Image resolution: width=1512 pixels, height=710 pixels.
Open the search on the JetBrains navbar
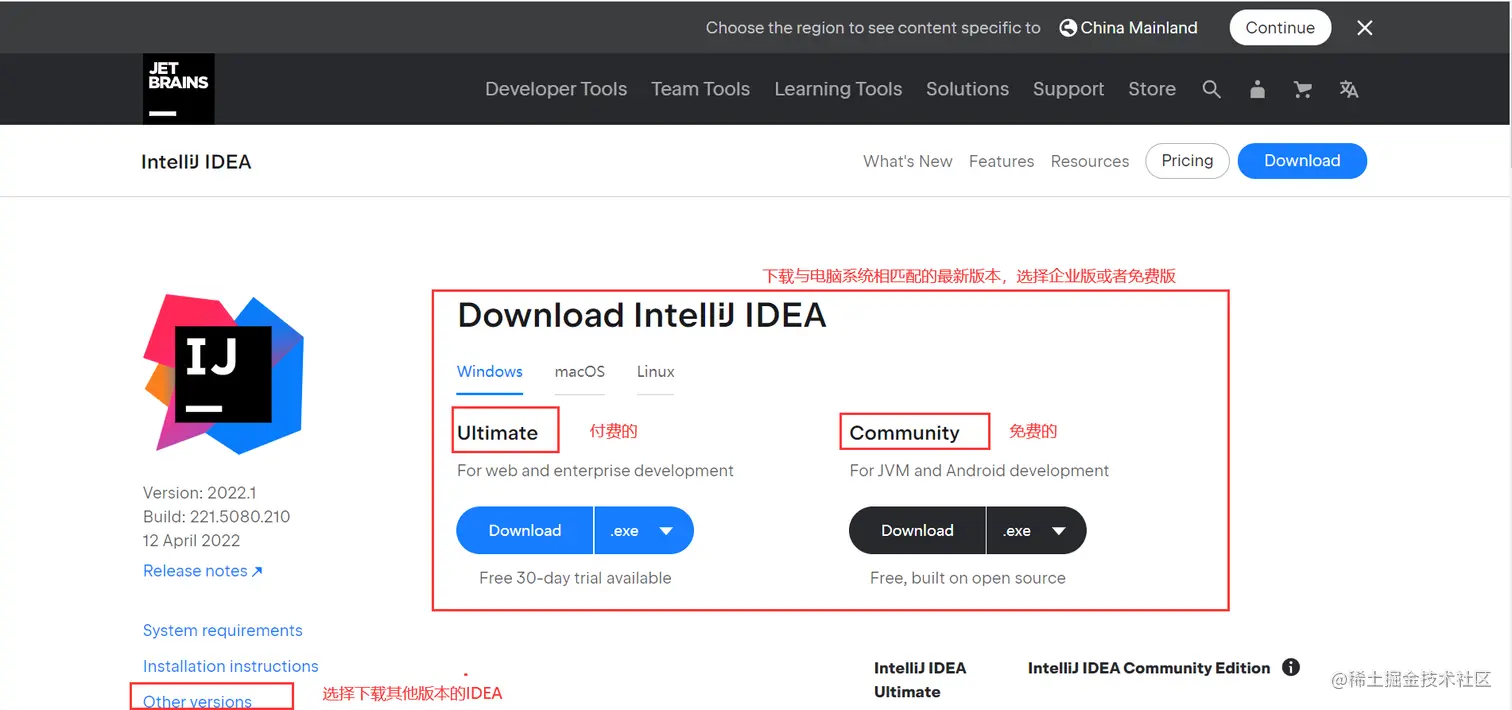[1212, 89]
